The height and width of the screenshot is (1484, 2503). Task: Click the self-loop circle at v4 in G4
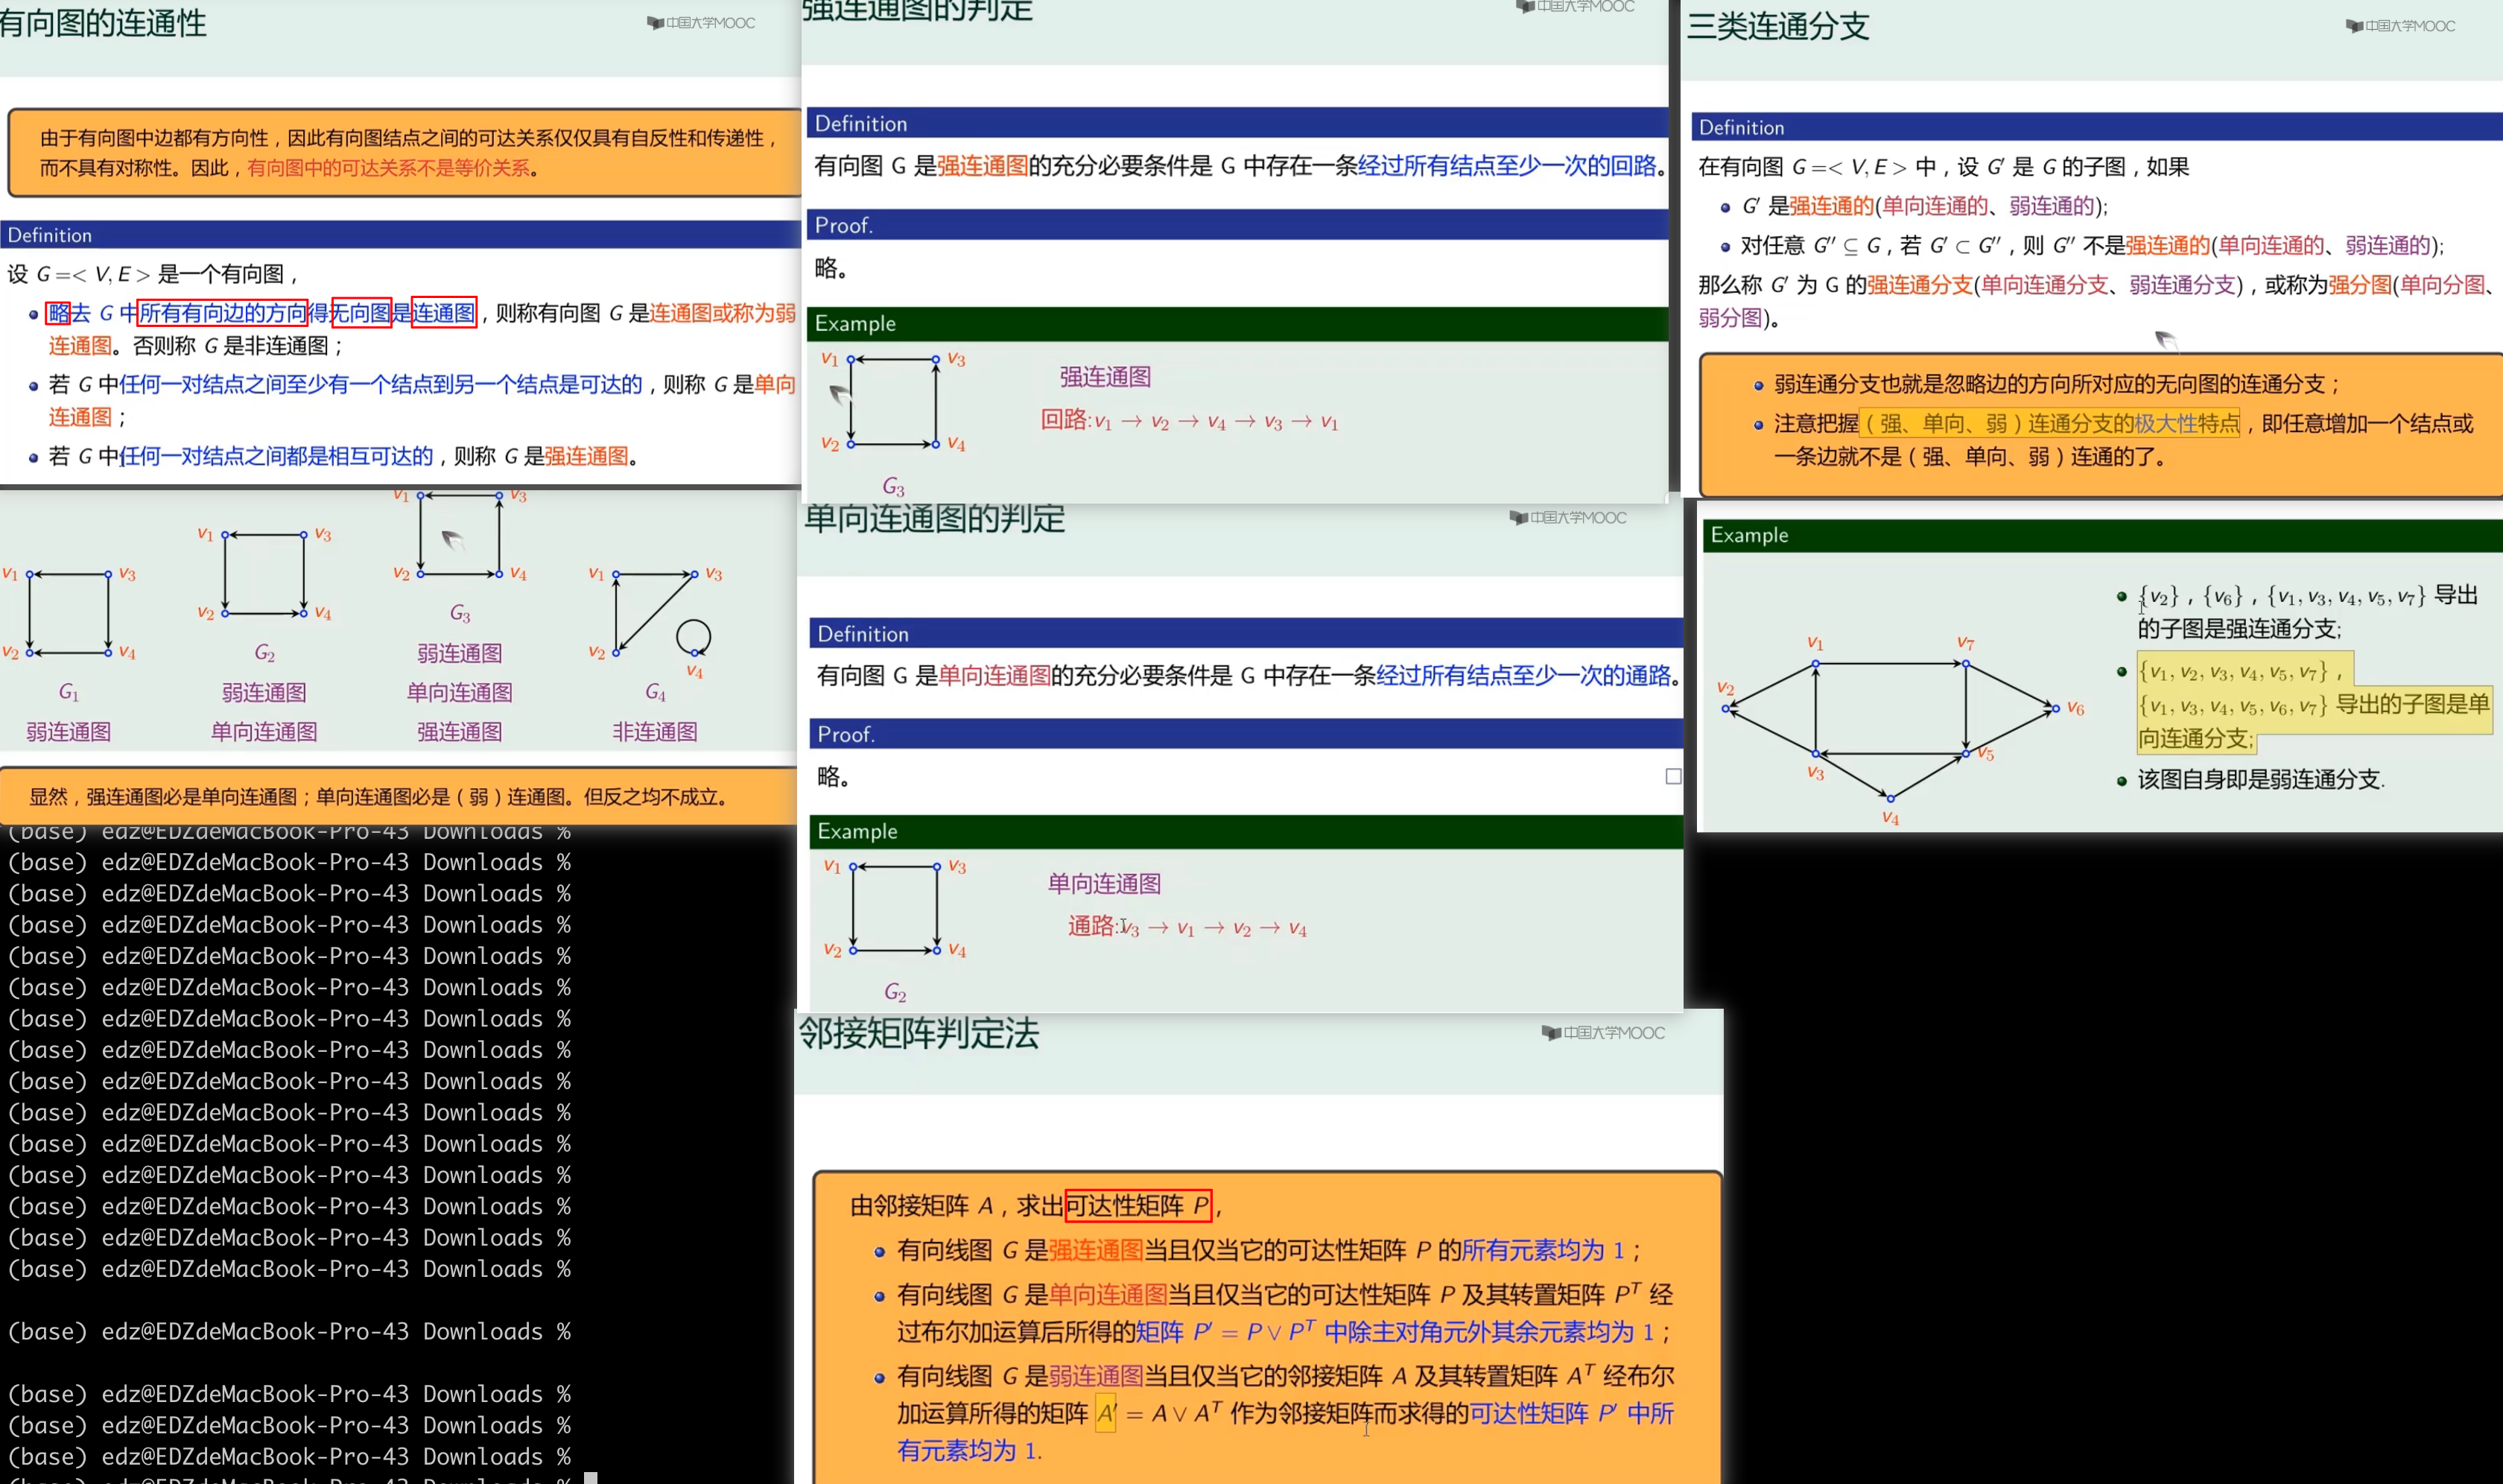693,636
